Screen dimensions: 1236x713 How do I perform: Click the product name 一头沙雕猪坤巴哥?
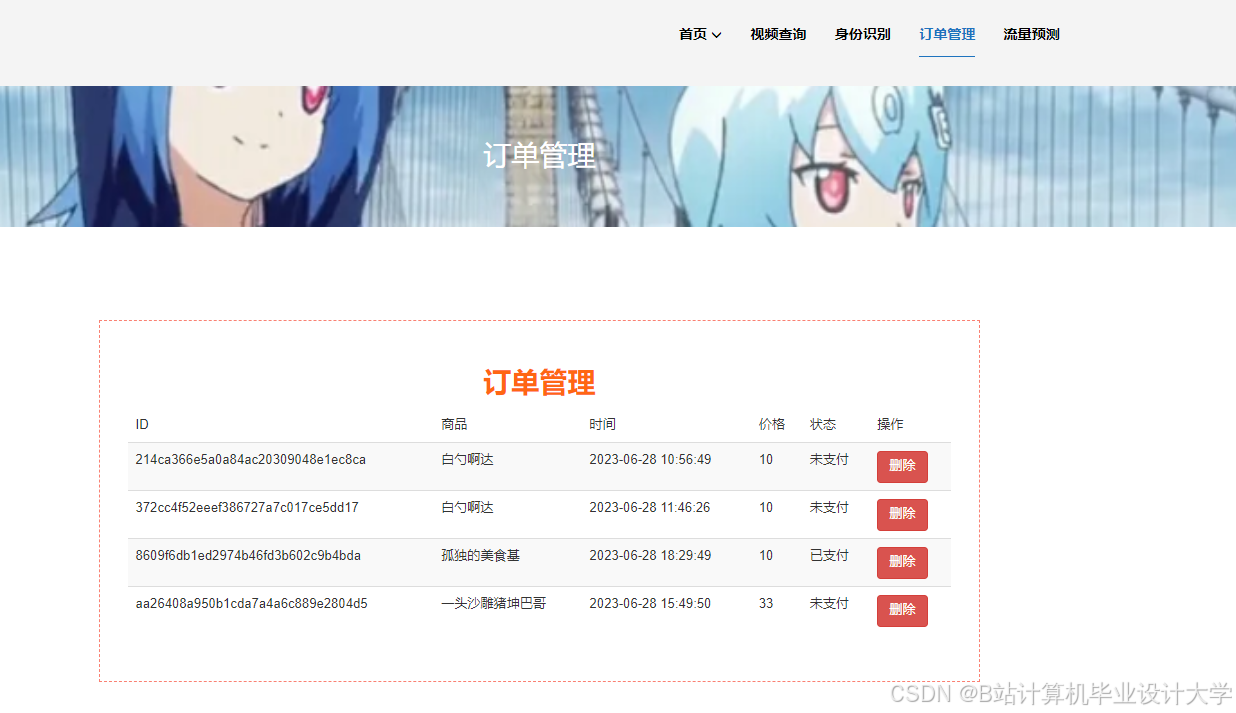[x=494, y=604]
